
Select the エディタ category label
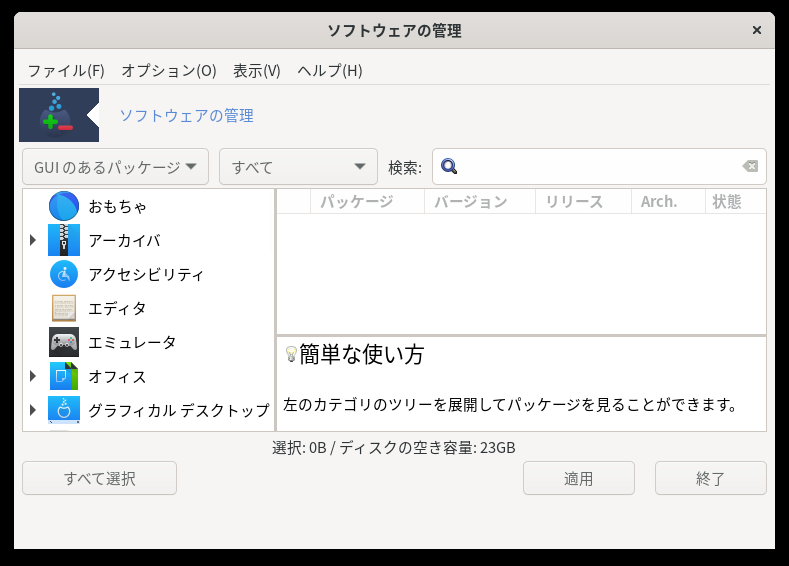(117, 308)
